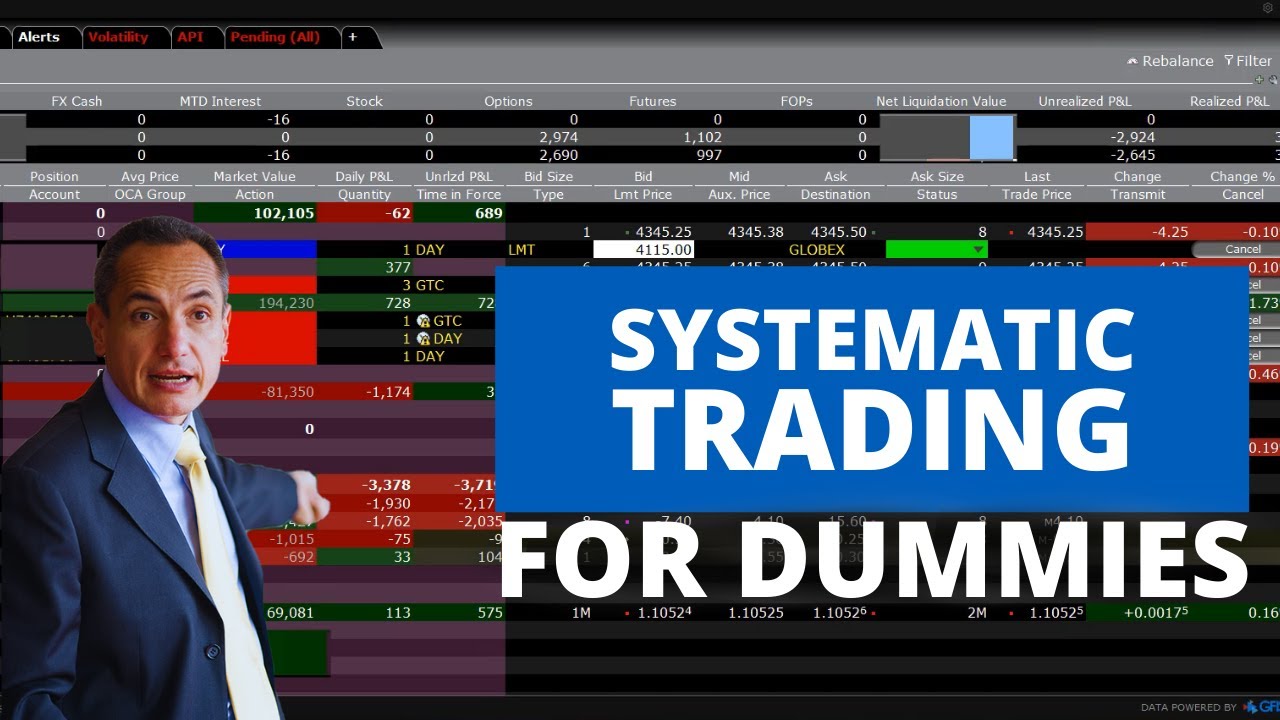Image resolution: width=1280 pixels, height=720 pixels.
Task: Click the Change % column header
Action: tap(1243, 177)
